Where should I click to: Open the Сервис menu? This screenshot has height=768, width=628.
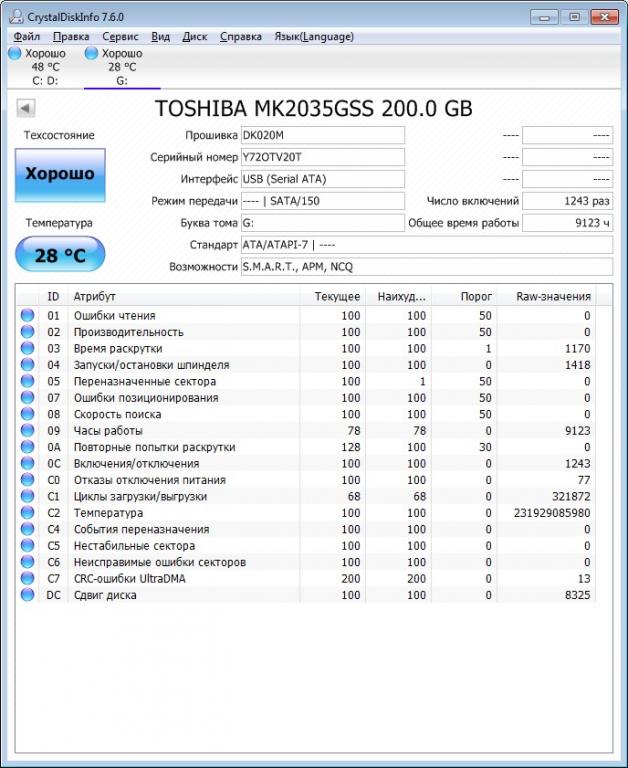click(120, 37)
